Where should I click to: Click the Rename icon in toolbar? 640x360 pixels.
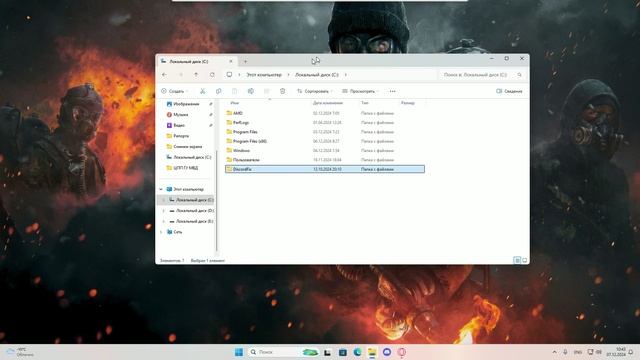251,91
